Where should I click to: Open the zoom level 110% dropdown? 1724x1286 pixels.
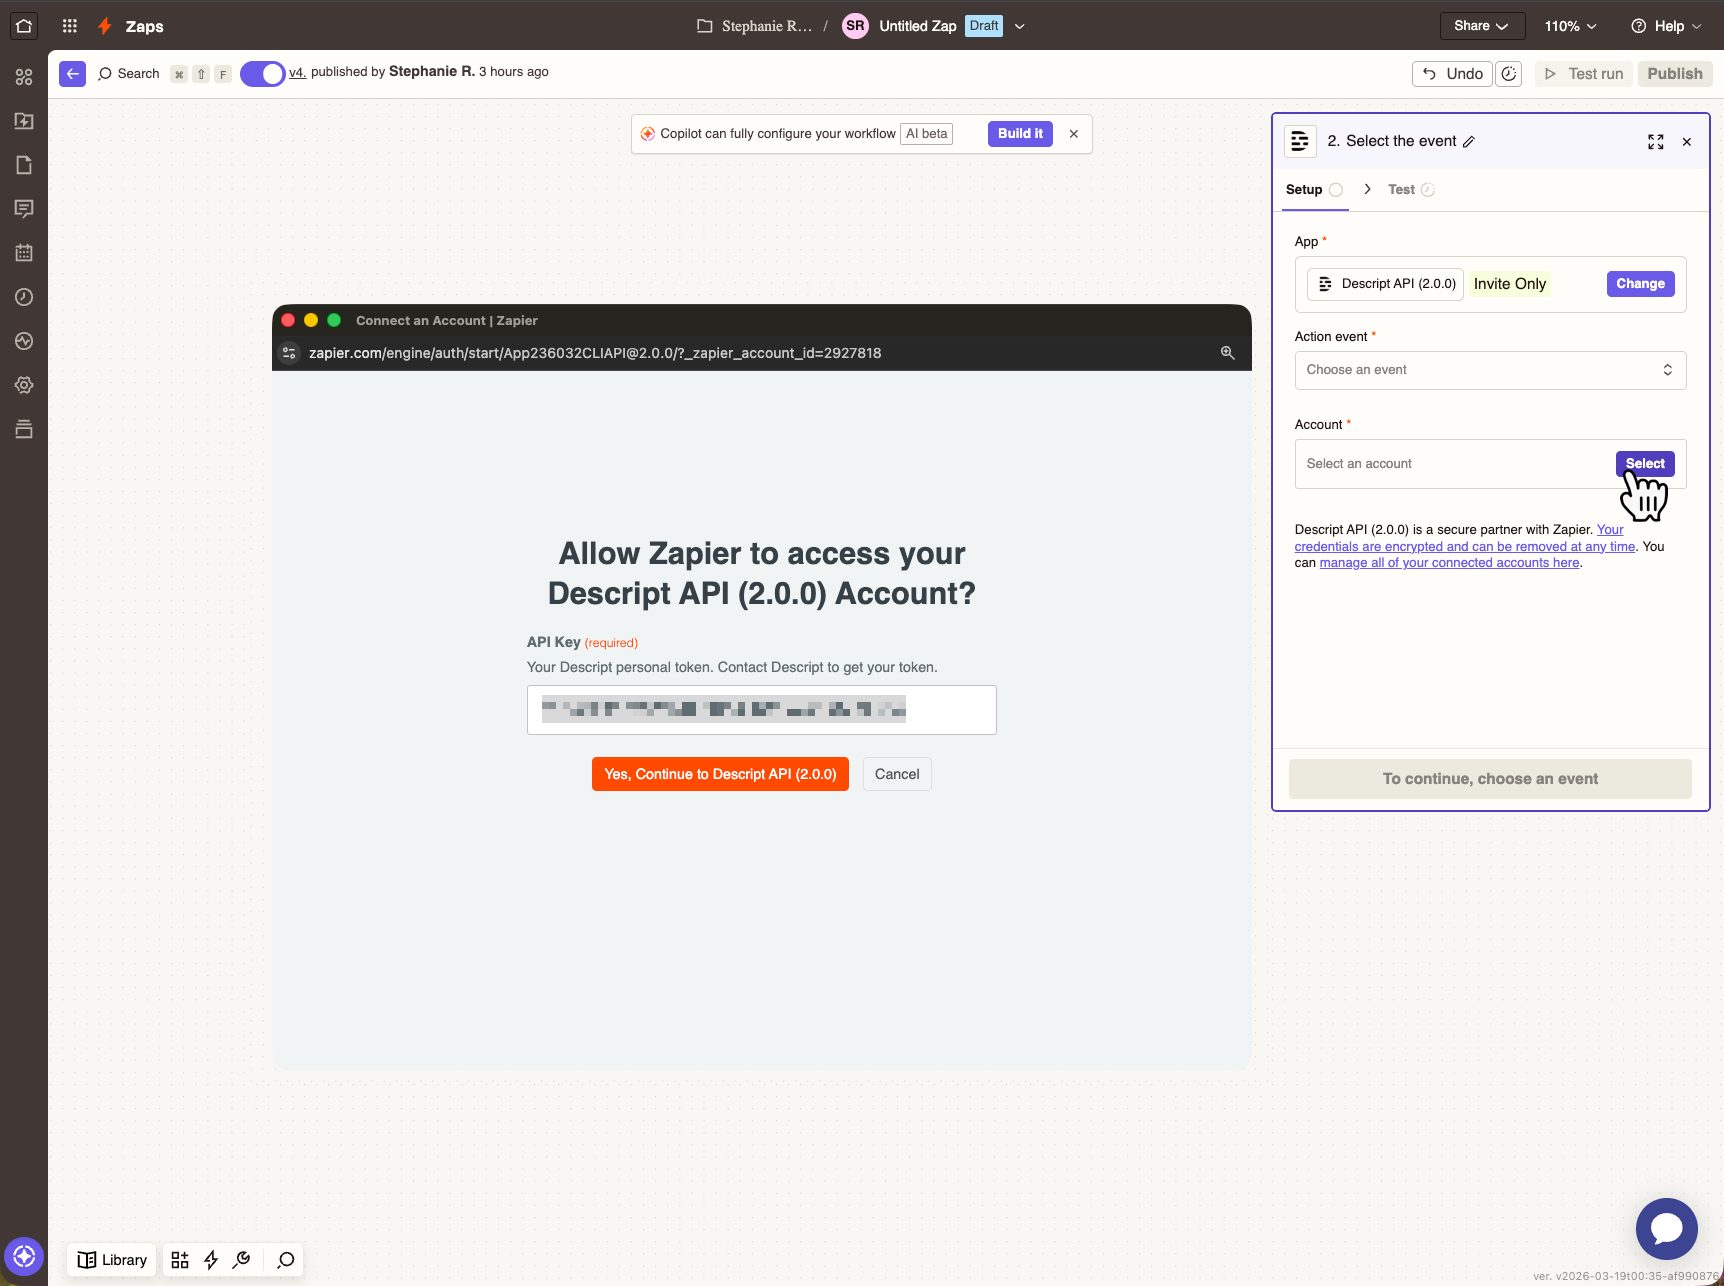pyautogui.click(x=1569, y=26)
